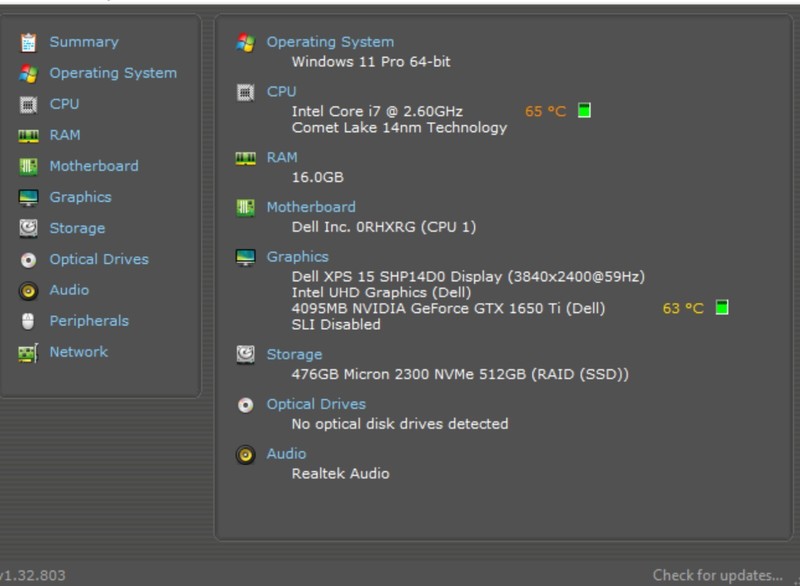Click the Windows 11 Pro 64-bit text
This screenshot has width=800, height=586.
click(371, 62)
